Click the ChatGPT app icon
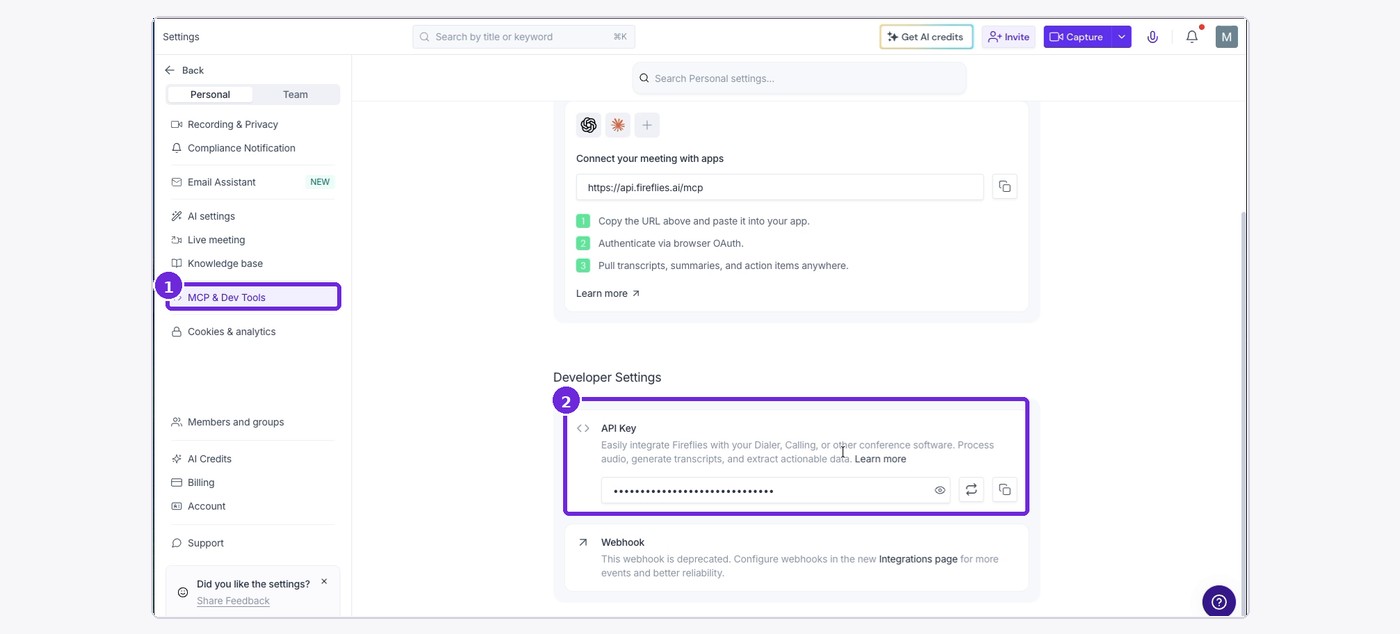 (x=589, y=125)
